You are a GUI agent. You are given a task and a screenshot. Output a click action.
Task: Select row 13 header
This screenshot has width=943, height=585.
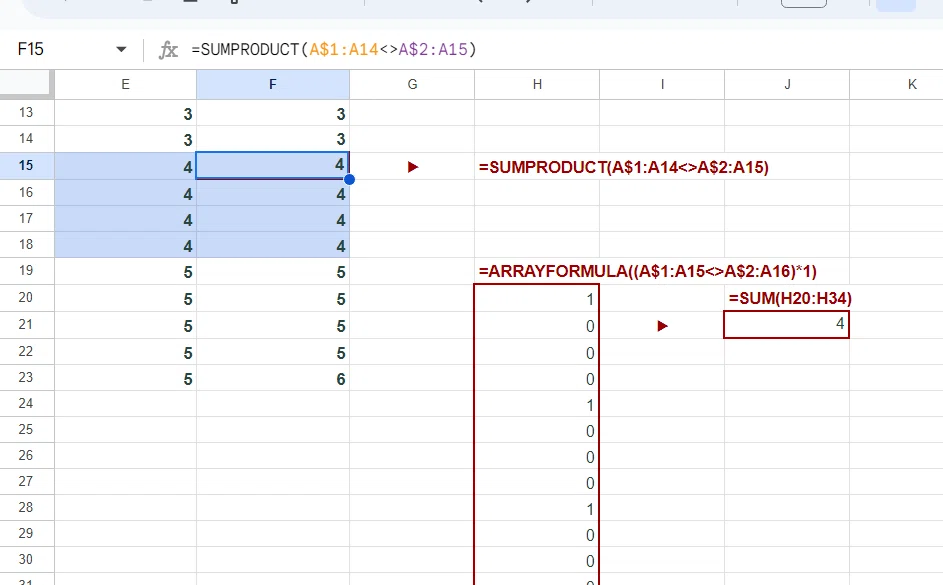(x=26, y=112)
